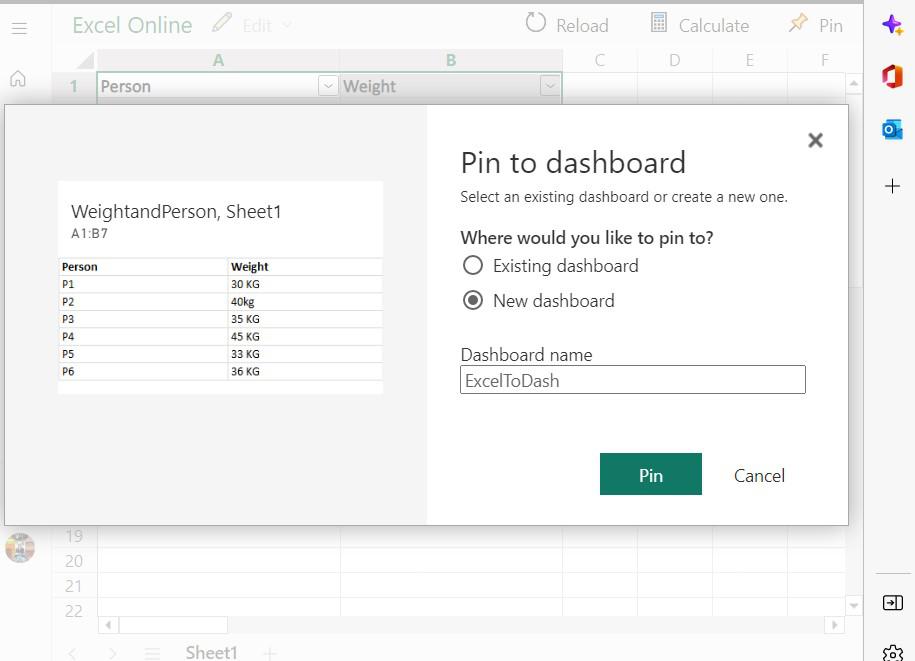
Task: Click the WeightandPerson, Sheet1 preview title
Action: [176, 211]
